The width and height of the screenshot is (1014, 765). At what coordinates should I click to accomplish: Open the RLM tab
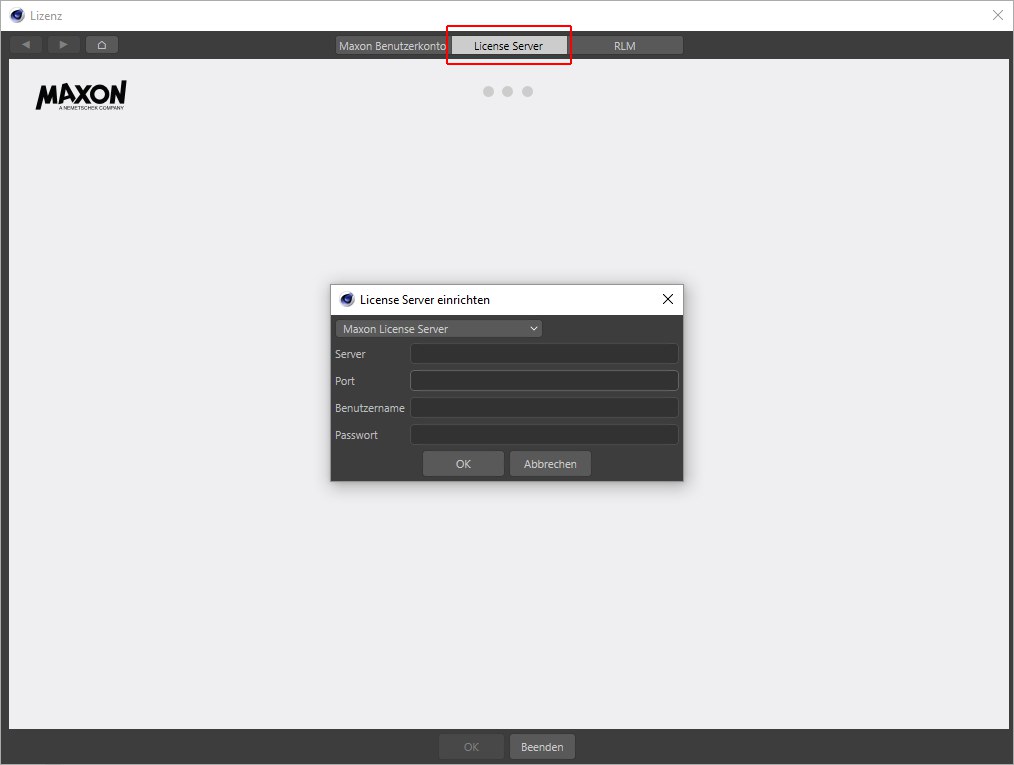click(625, 46)
